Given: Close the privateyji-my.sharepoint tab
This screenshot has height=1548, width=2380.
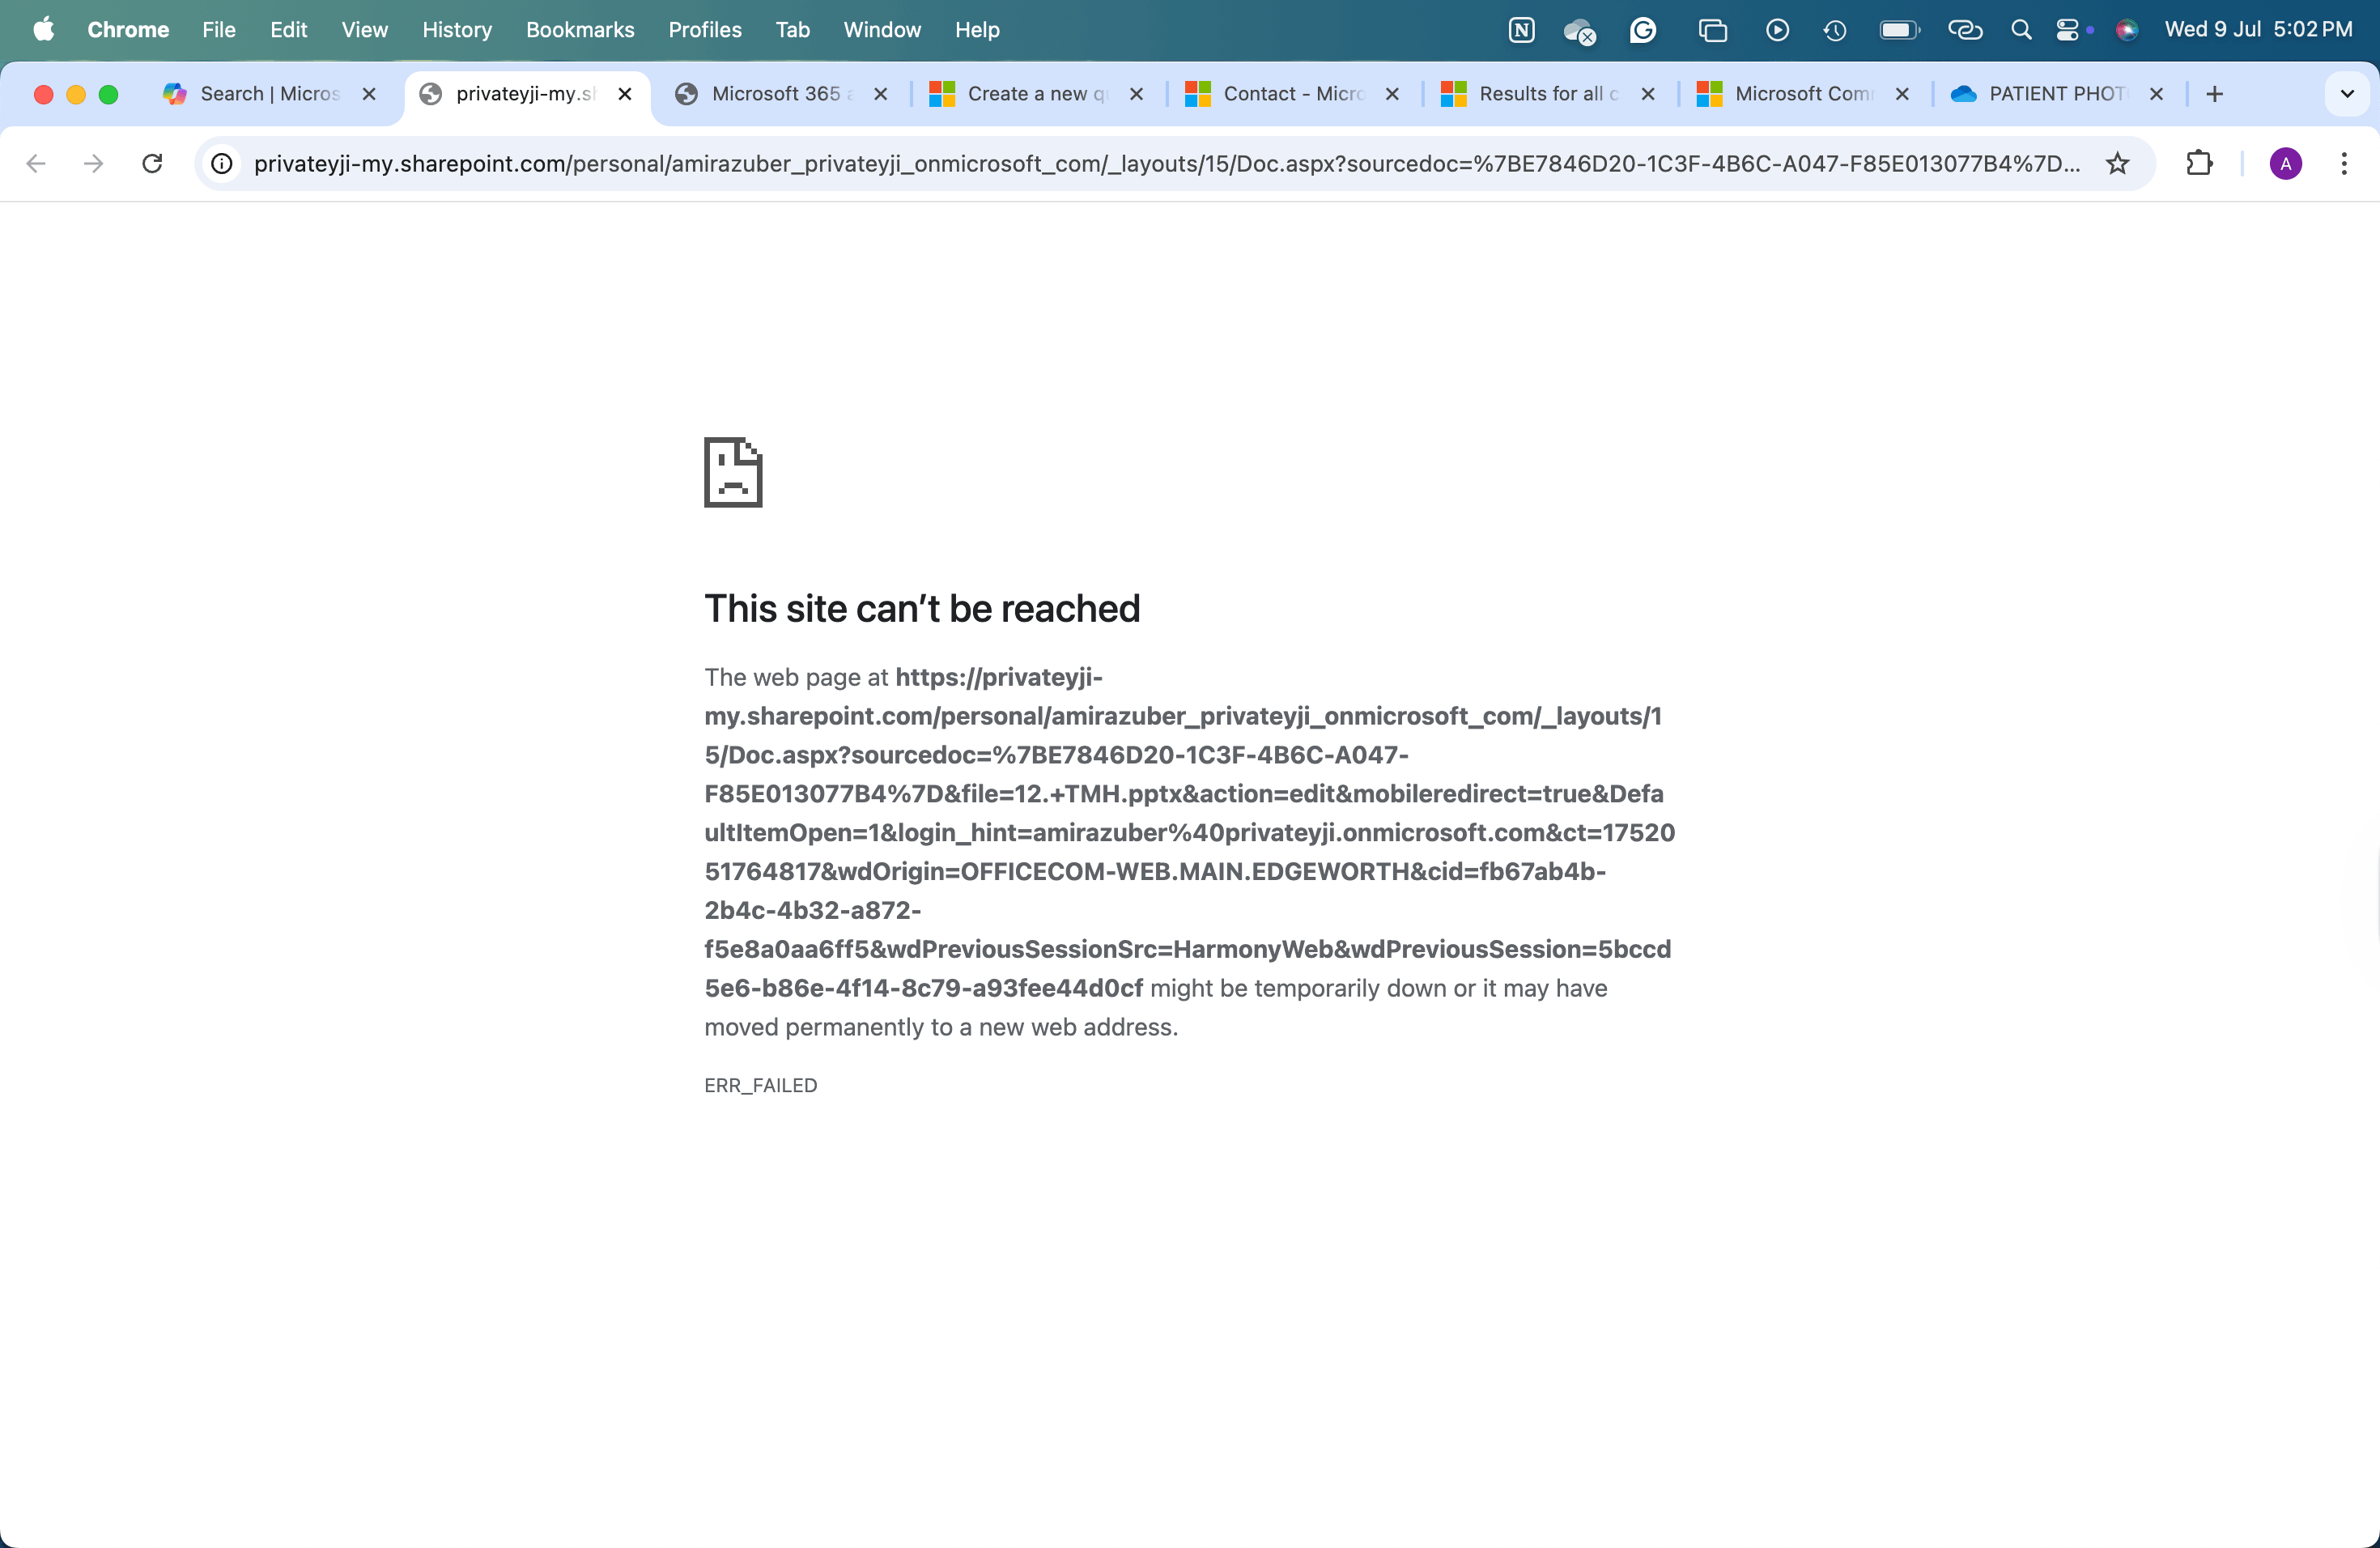Looking at the screenshot, I should [625, 94].
